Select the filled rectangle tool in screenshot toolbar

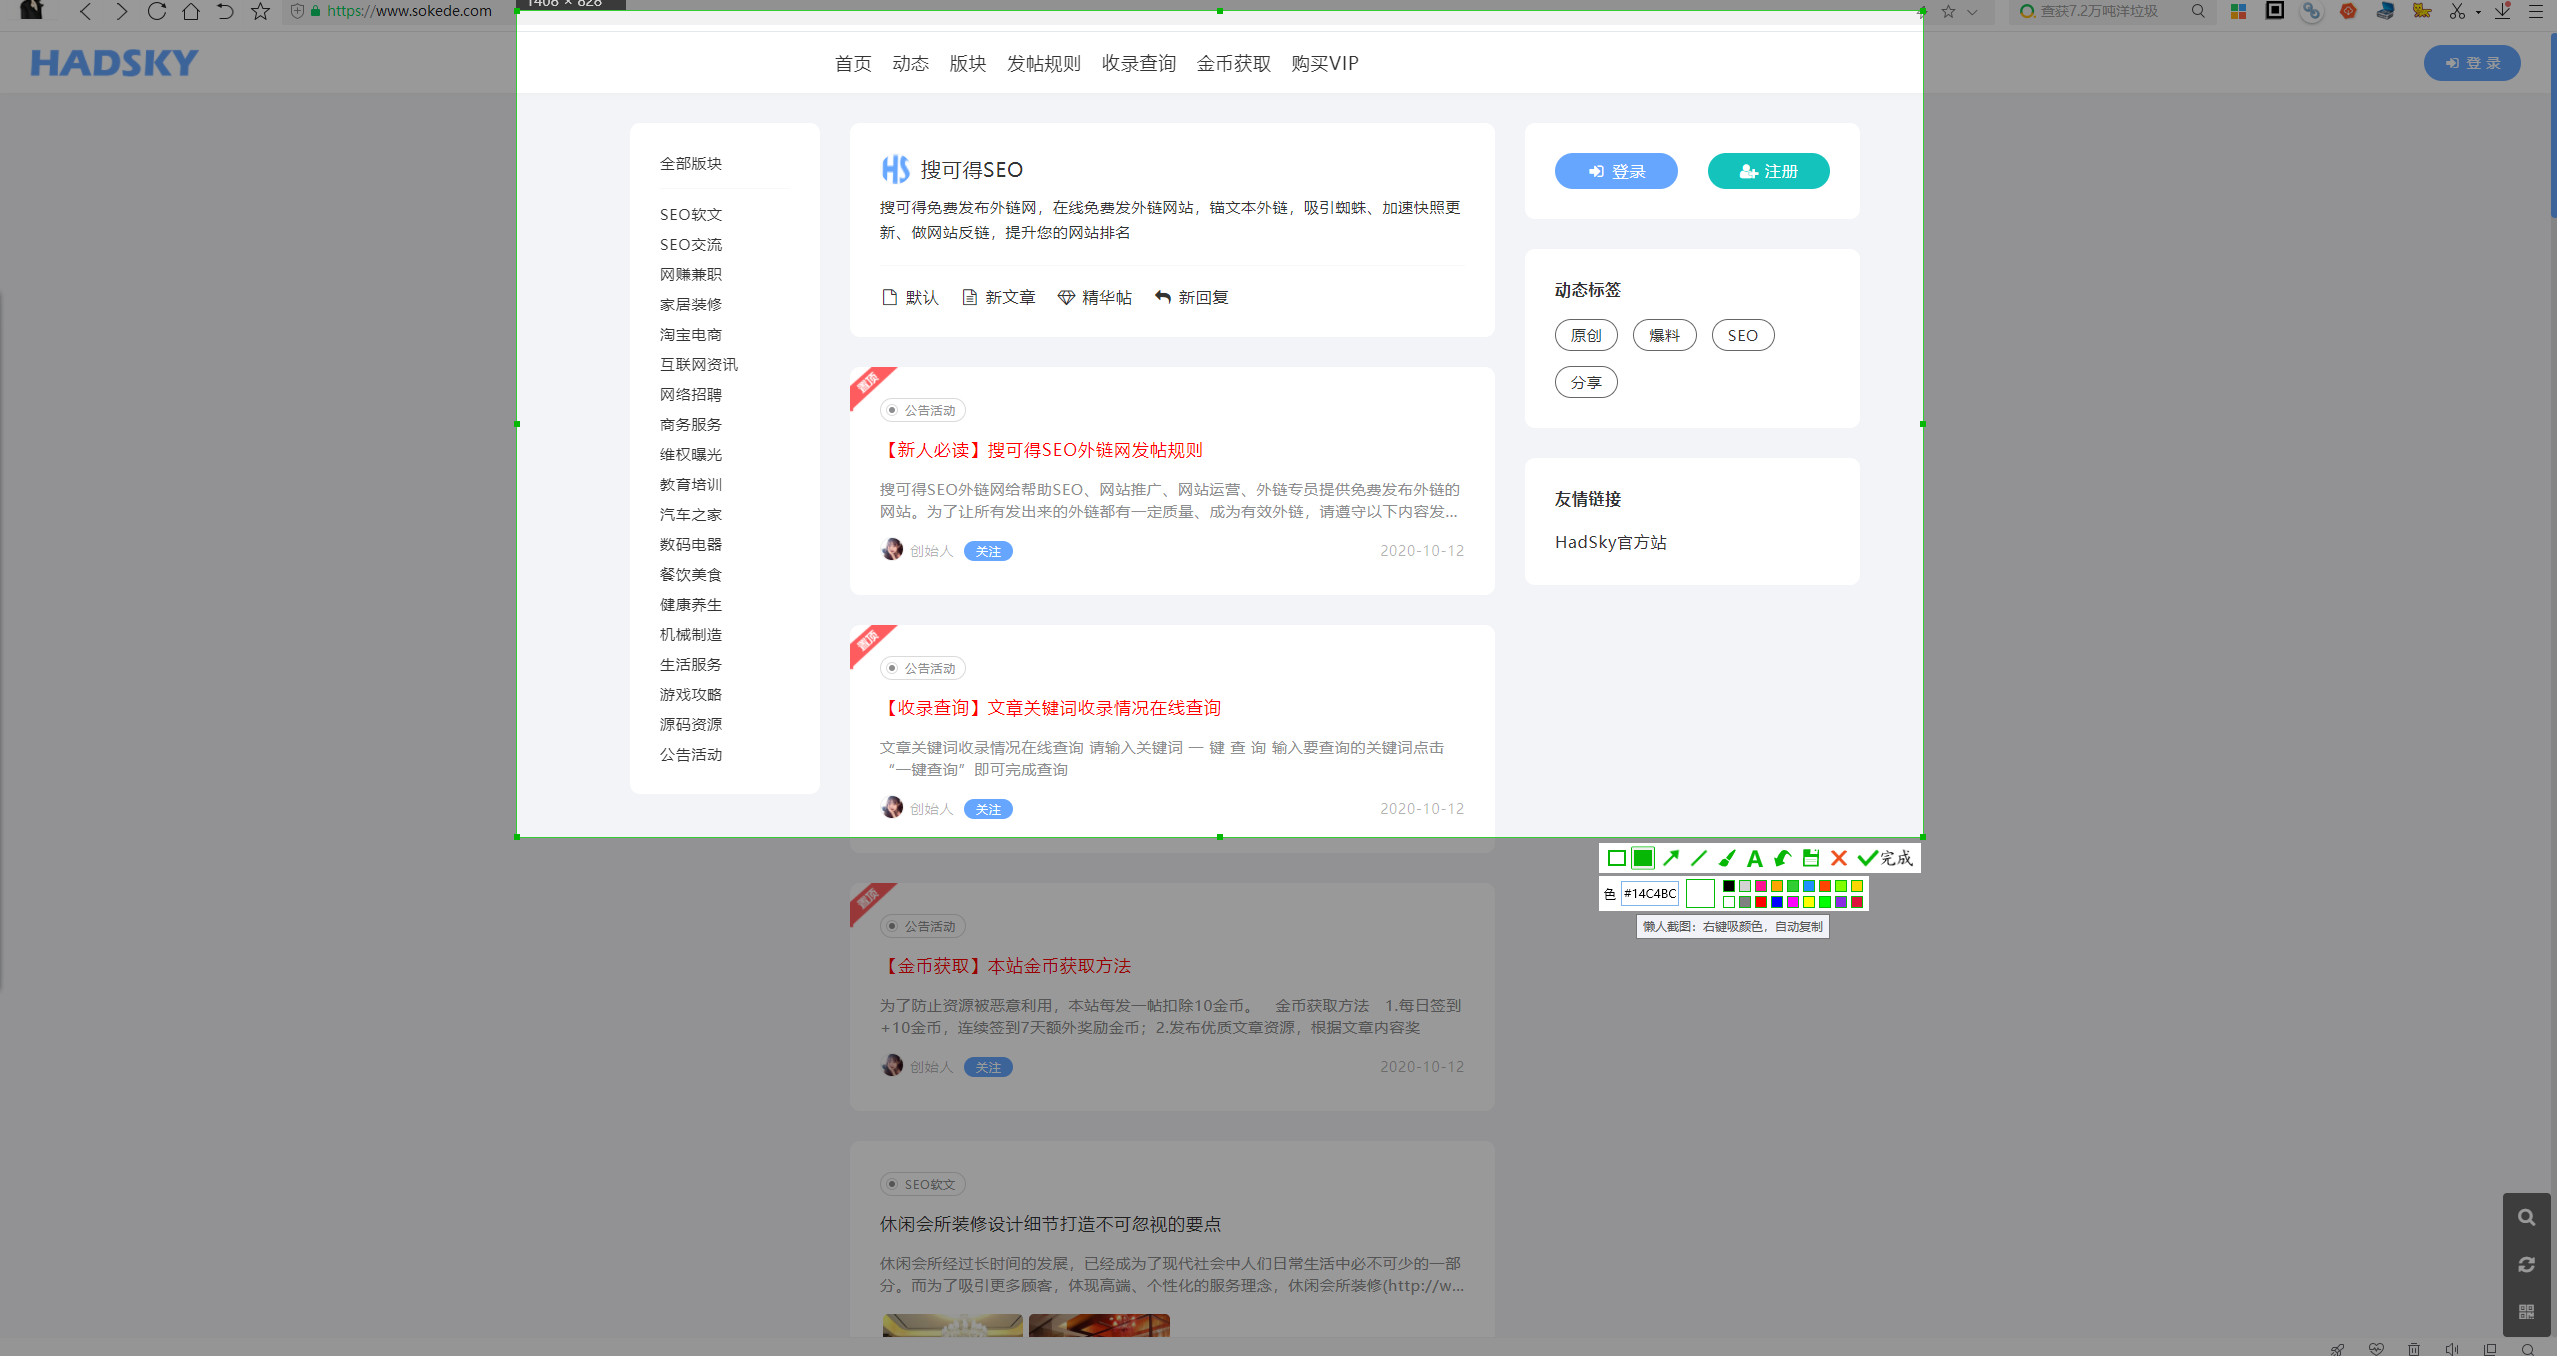(1643, 858)
